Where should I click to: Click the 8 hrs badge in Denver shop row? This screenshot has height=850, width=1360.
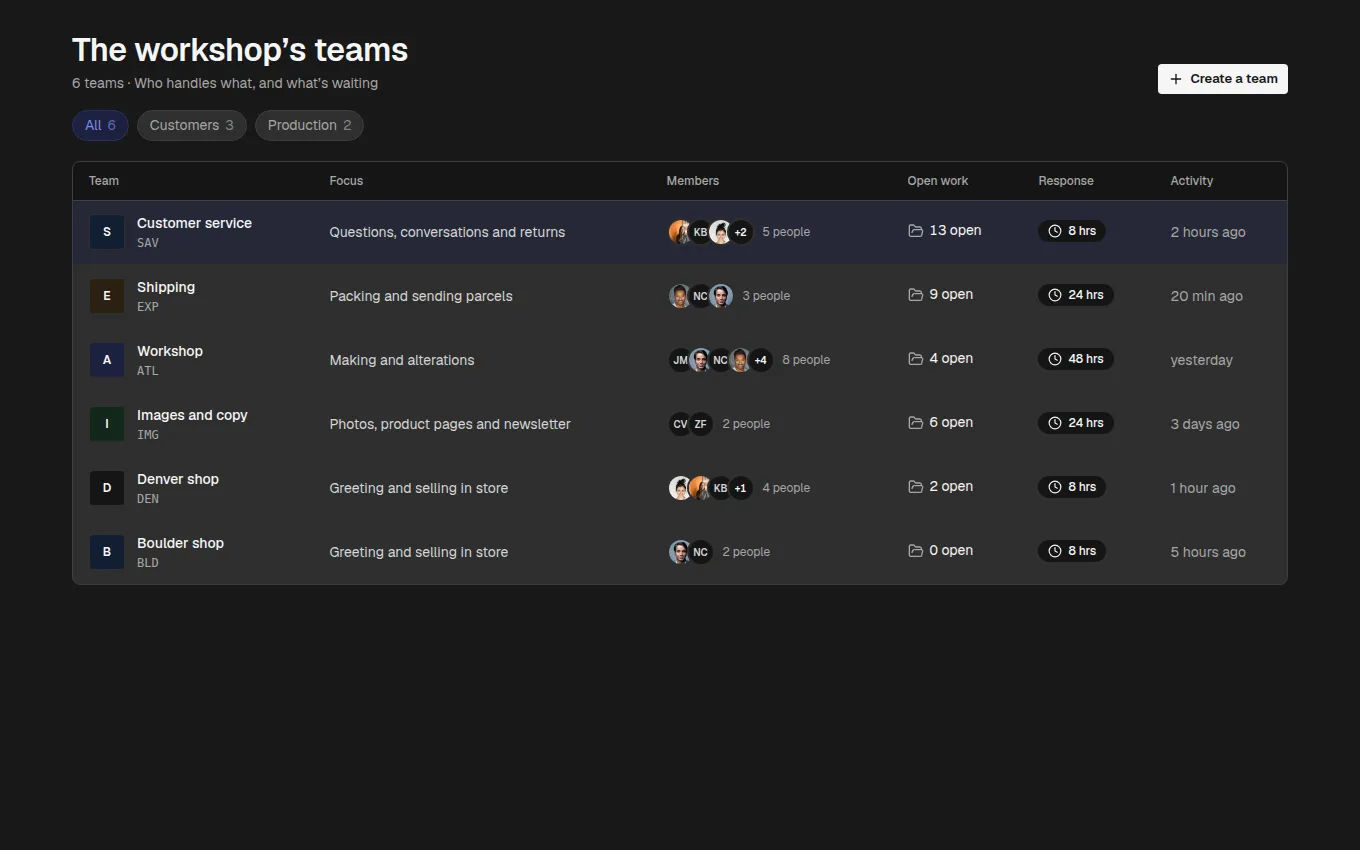(1072, 487)
